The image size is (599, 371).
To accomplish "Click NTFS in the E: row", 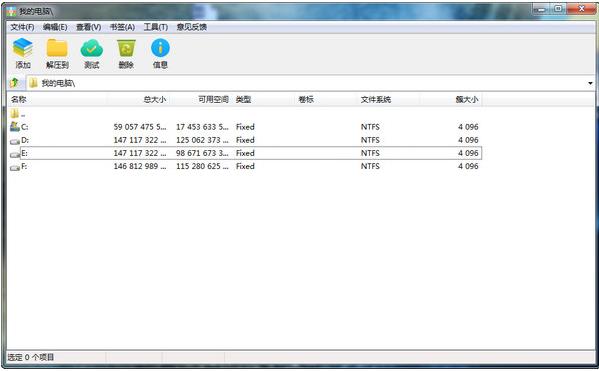I will [370, 153].
